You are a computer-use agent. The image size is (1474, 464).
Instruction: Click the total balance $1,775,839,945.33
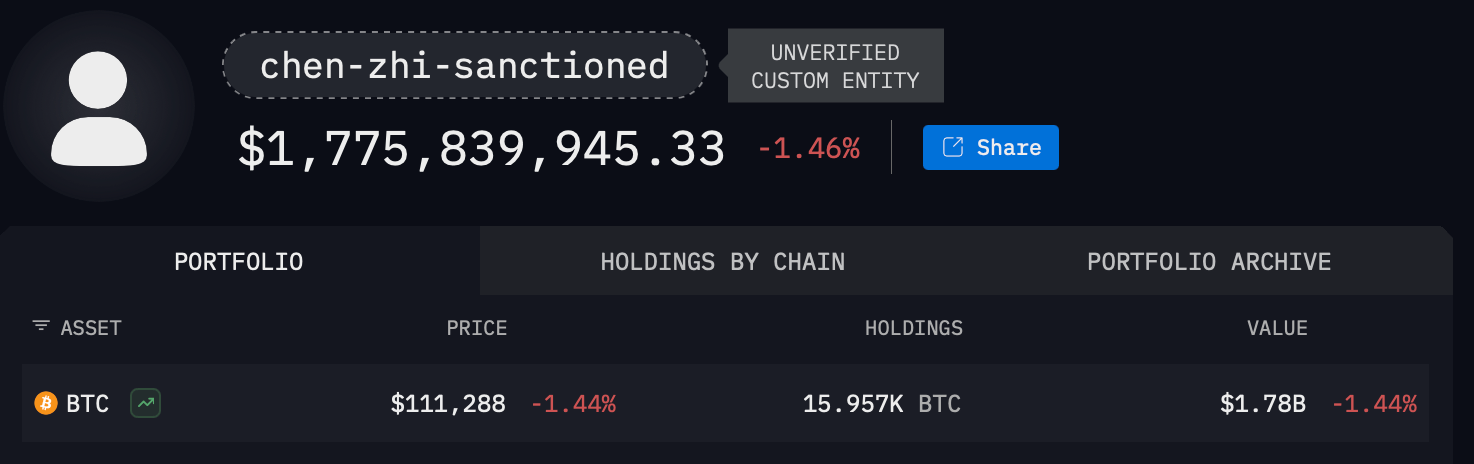click(x=481, y=148)
